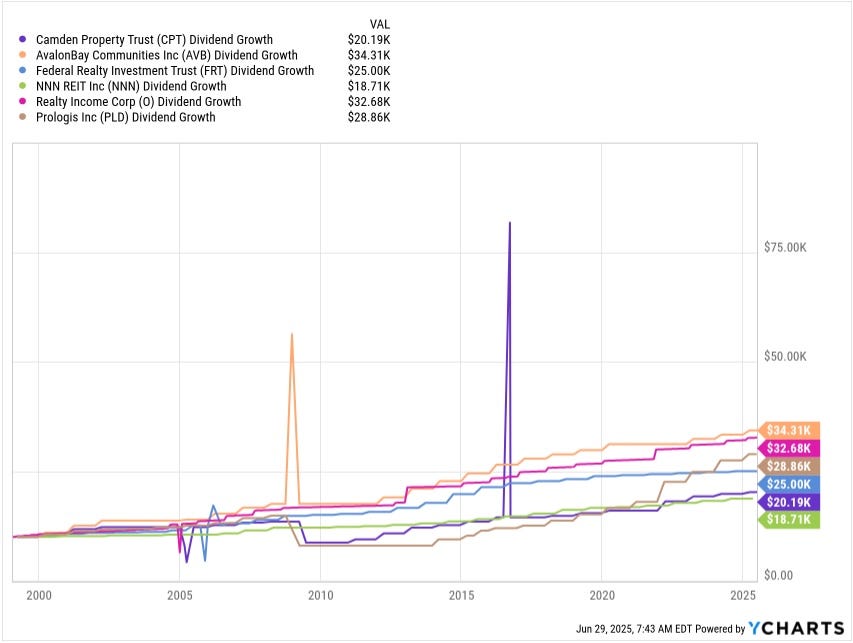Select Realty Income Corp (O) Dividend Growth label
The height and width of the screenshot is (643, 853).
point(139,102)
